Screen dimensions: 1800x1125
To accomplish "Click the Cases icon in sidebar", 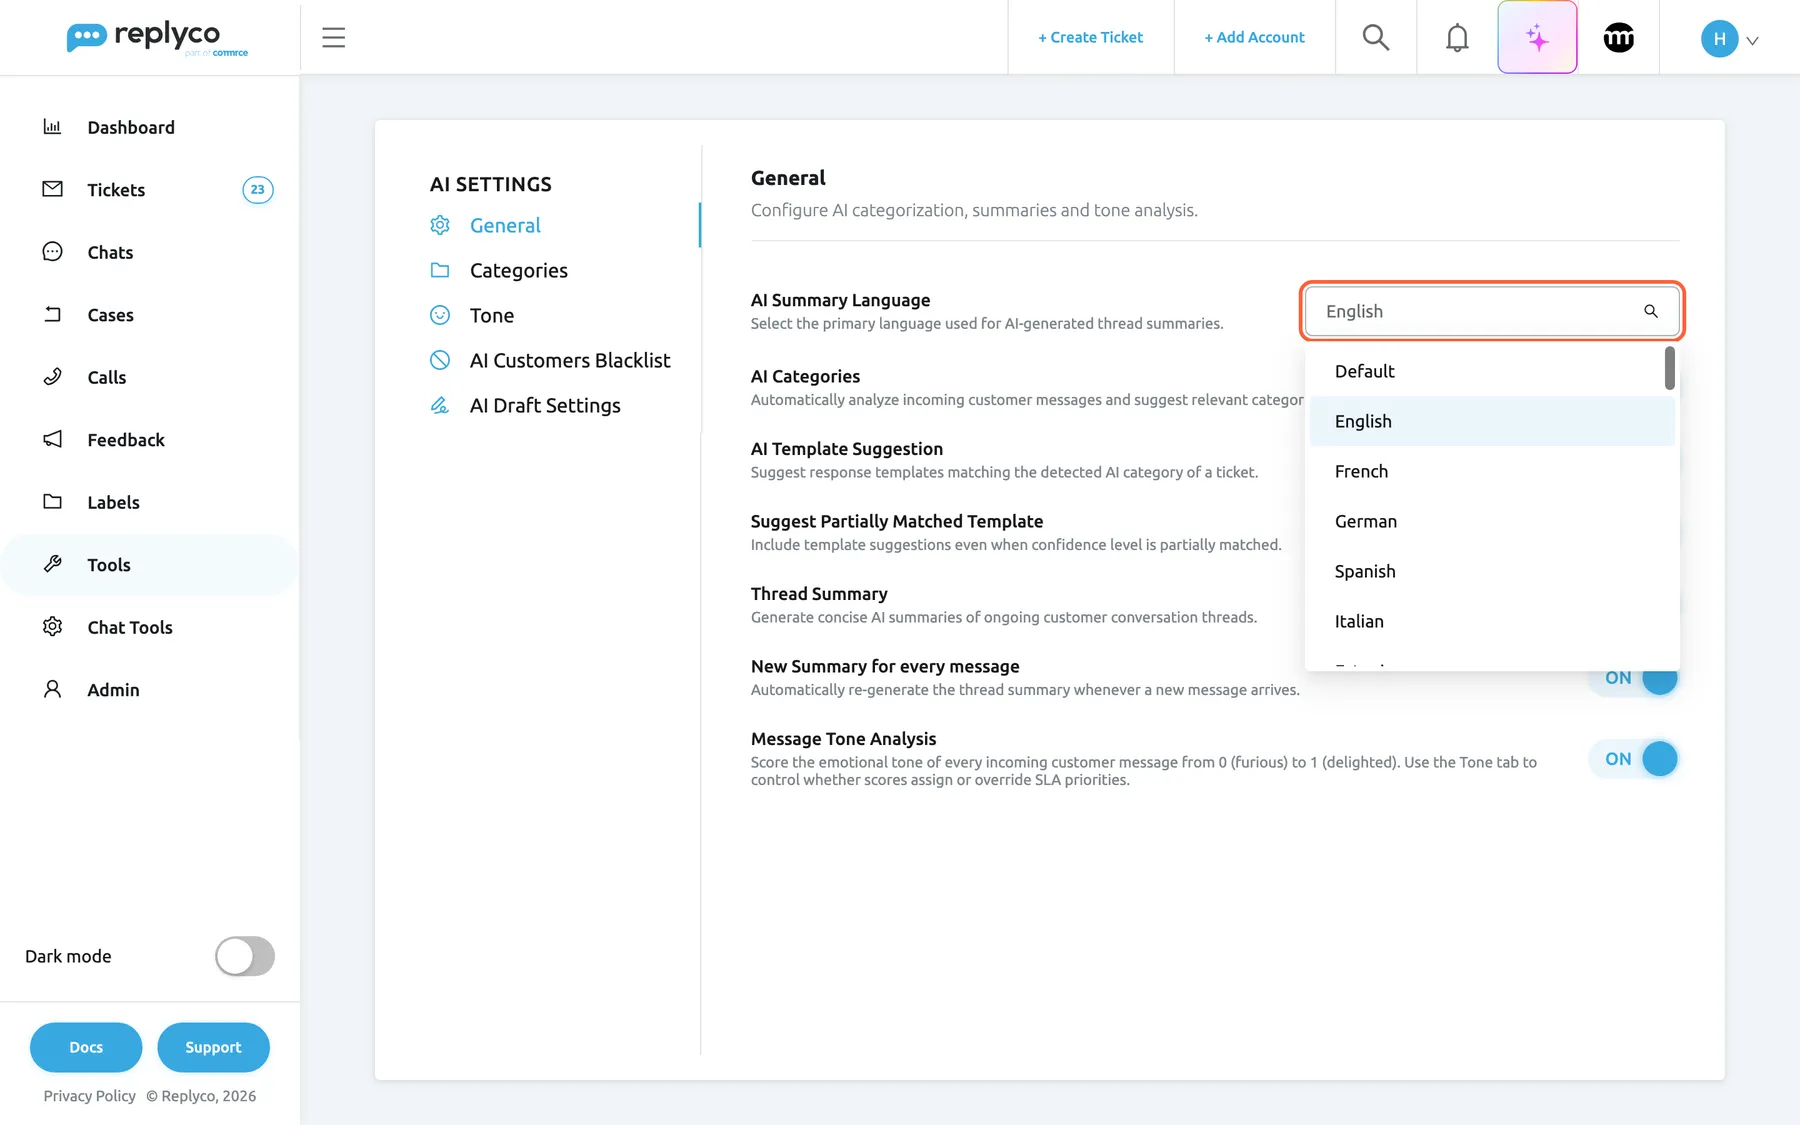I will 52,314.
